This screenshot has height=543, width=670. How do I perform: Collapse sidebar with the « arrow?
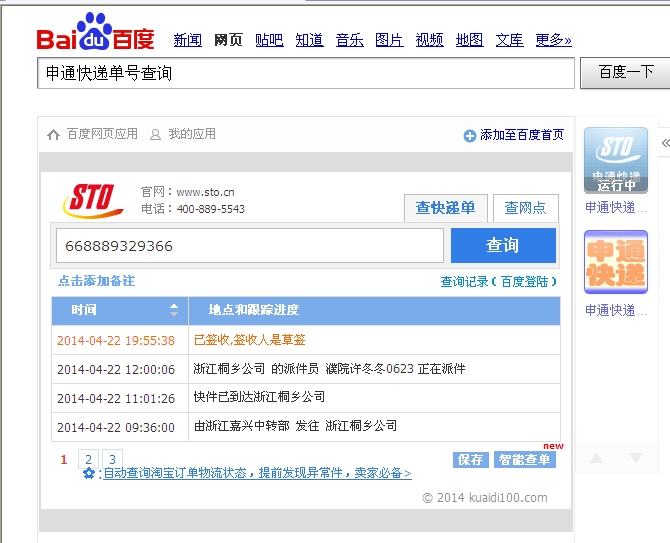click(x=665, y=143)
